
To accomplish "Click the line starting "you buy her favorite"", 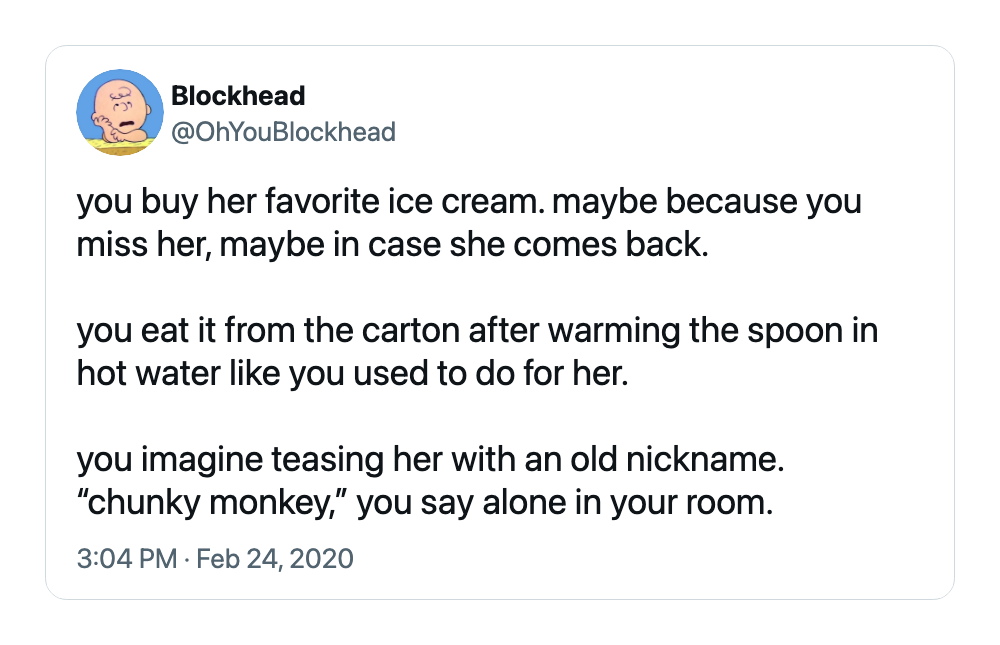I will pos(469,202).
